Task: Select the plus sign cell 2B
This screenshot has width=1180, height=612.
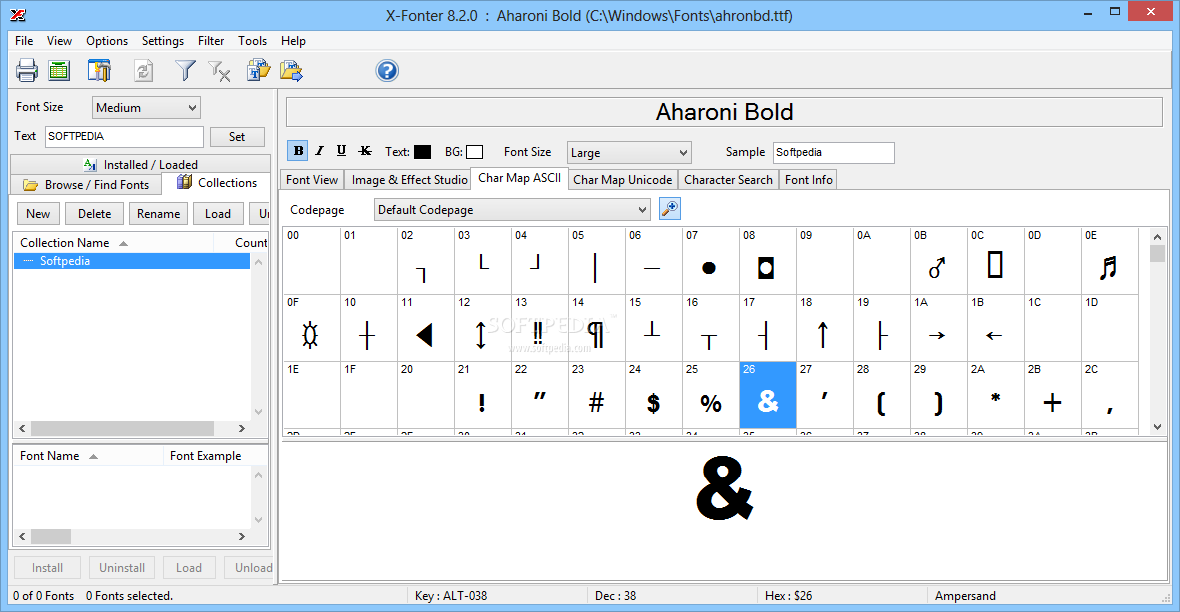Action: point(1053,394)
